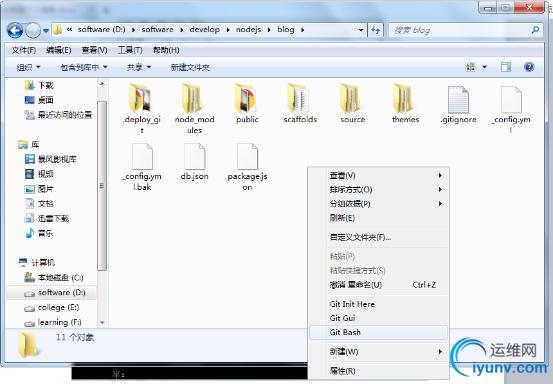
Task: Click navigation pane scrollbar down arrow
Action: (x=102, y=322)
